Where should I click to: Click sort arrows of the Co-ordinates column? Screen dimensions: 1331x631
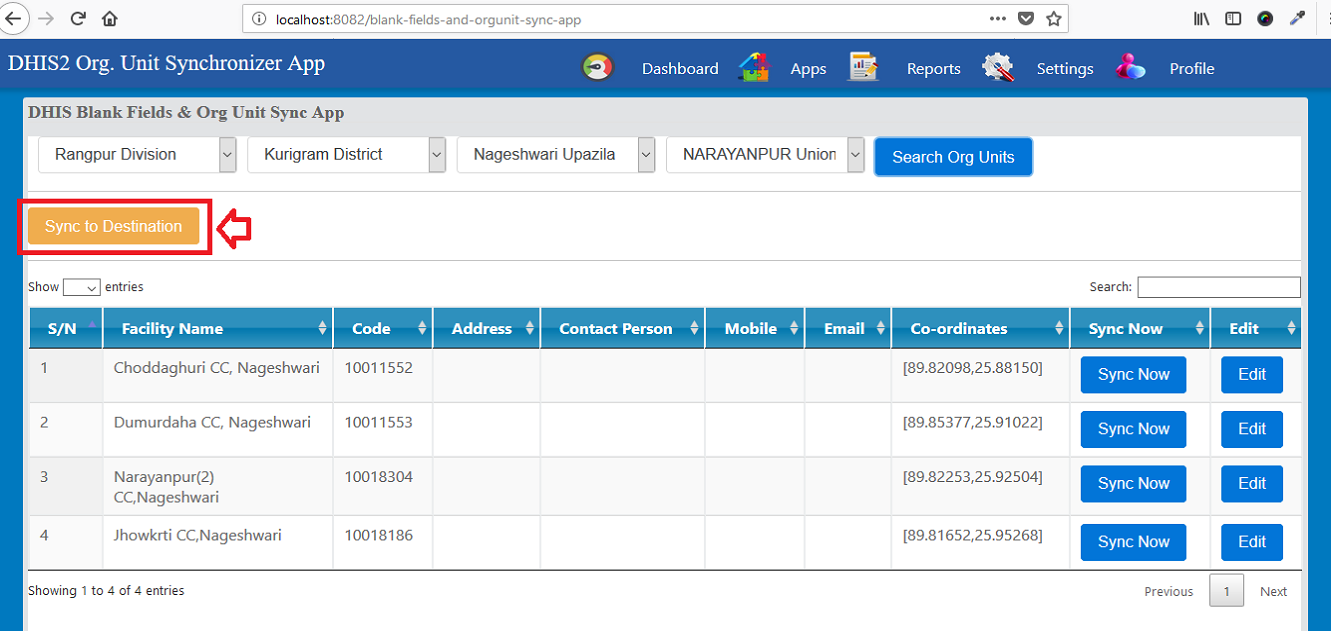tap(1060, 328)
